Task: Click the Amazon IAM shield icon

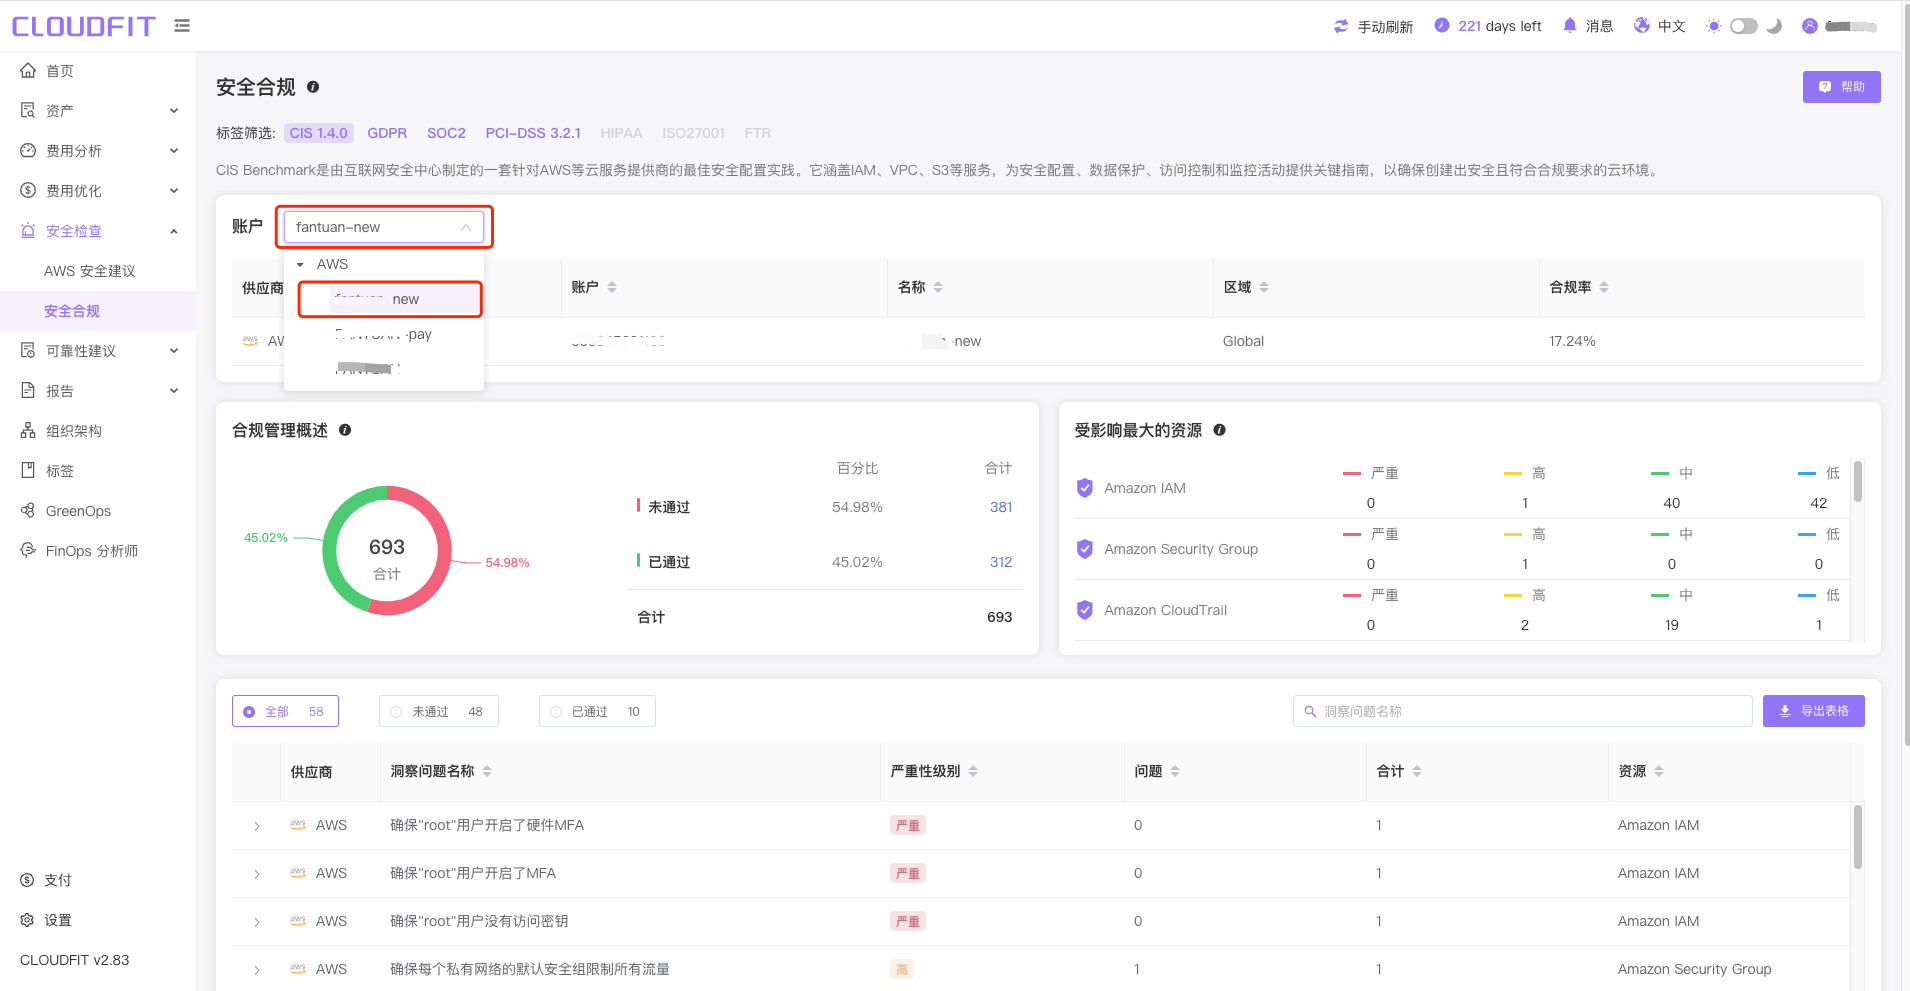Action: point(1085,488)
